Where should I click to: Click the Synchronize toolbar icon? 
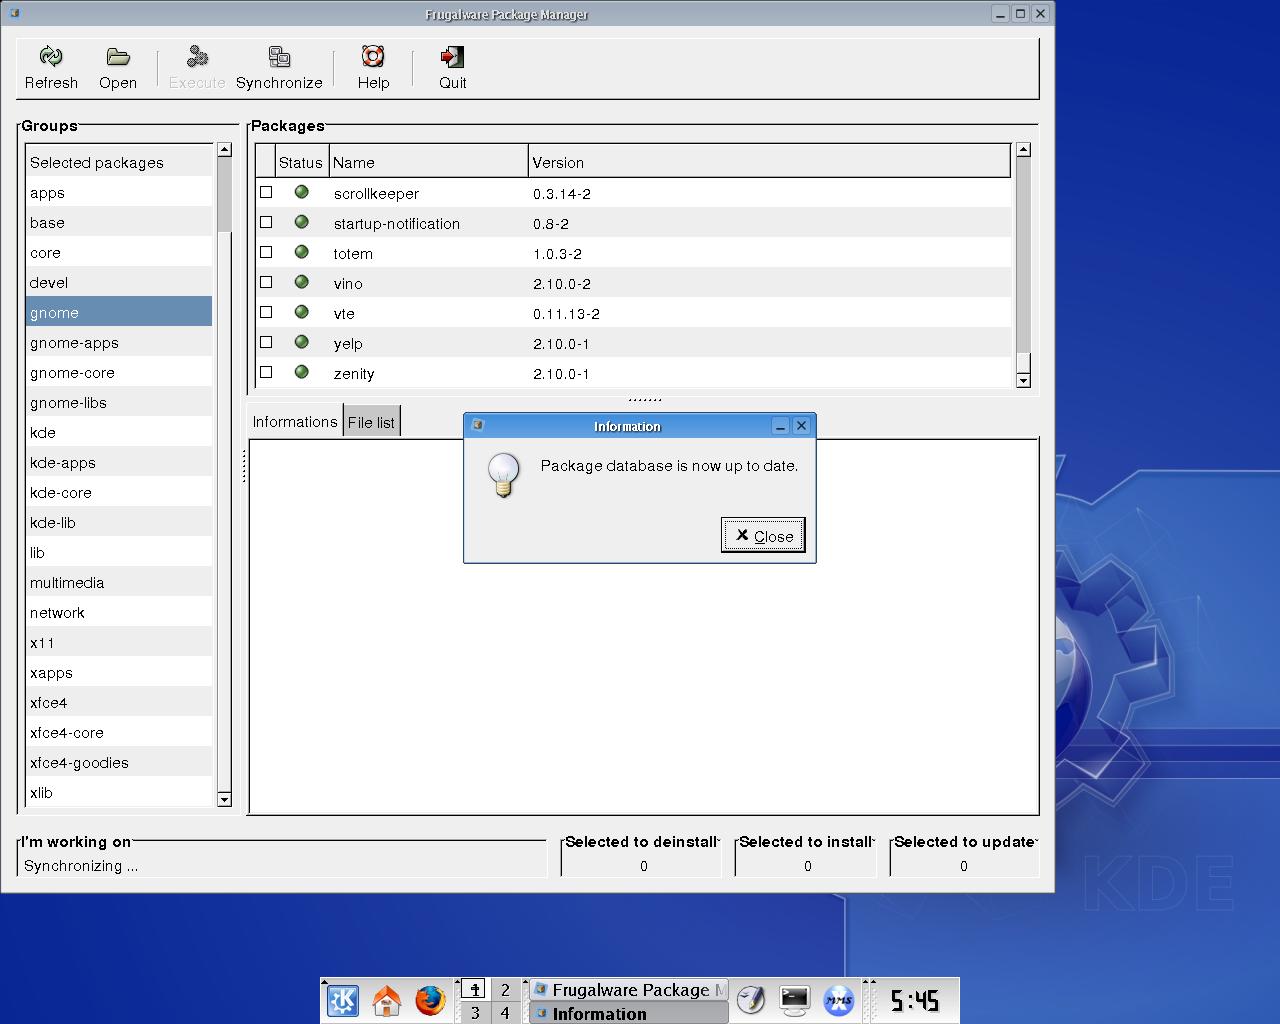tap(279, 57)
